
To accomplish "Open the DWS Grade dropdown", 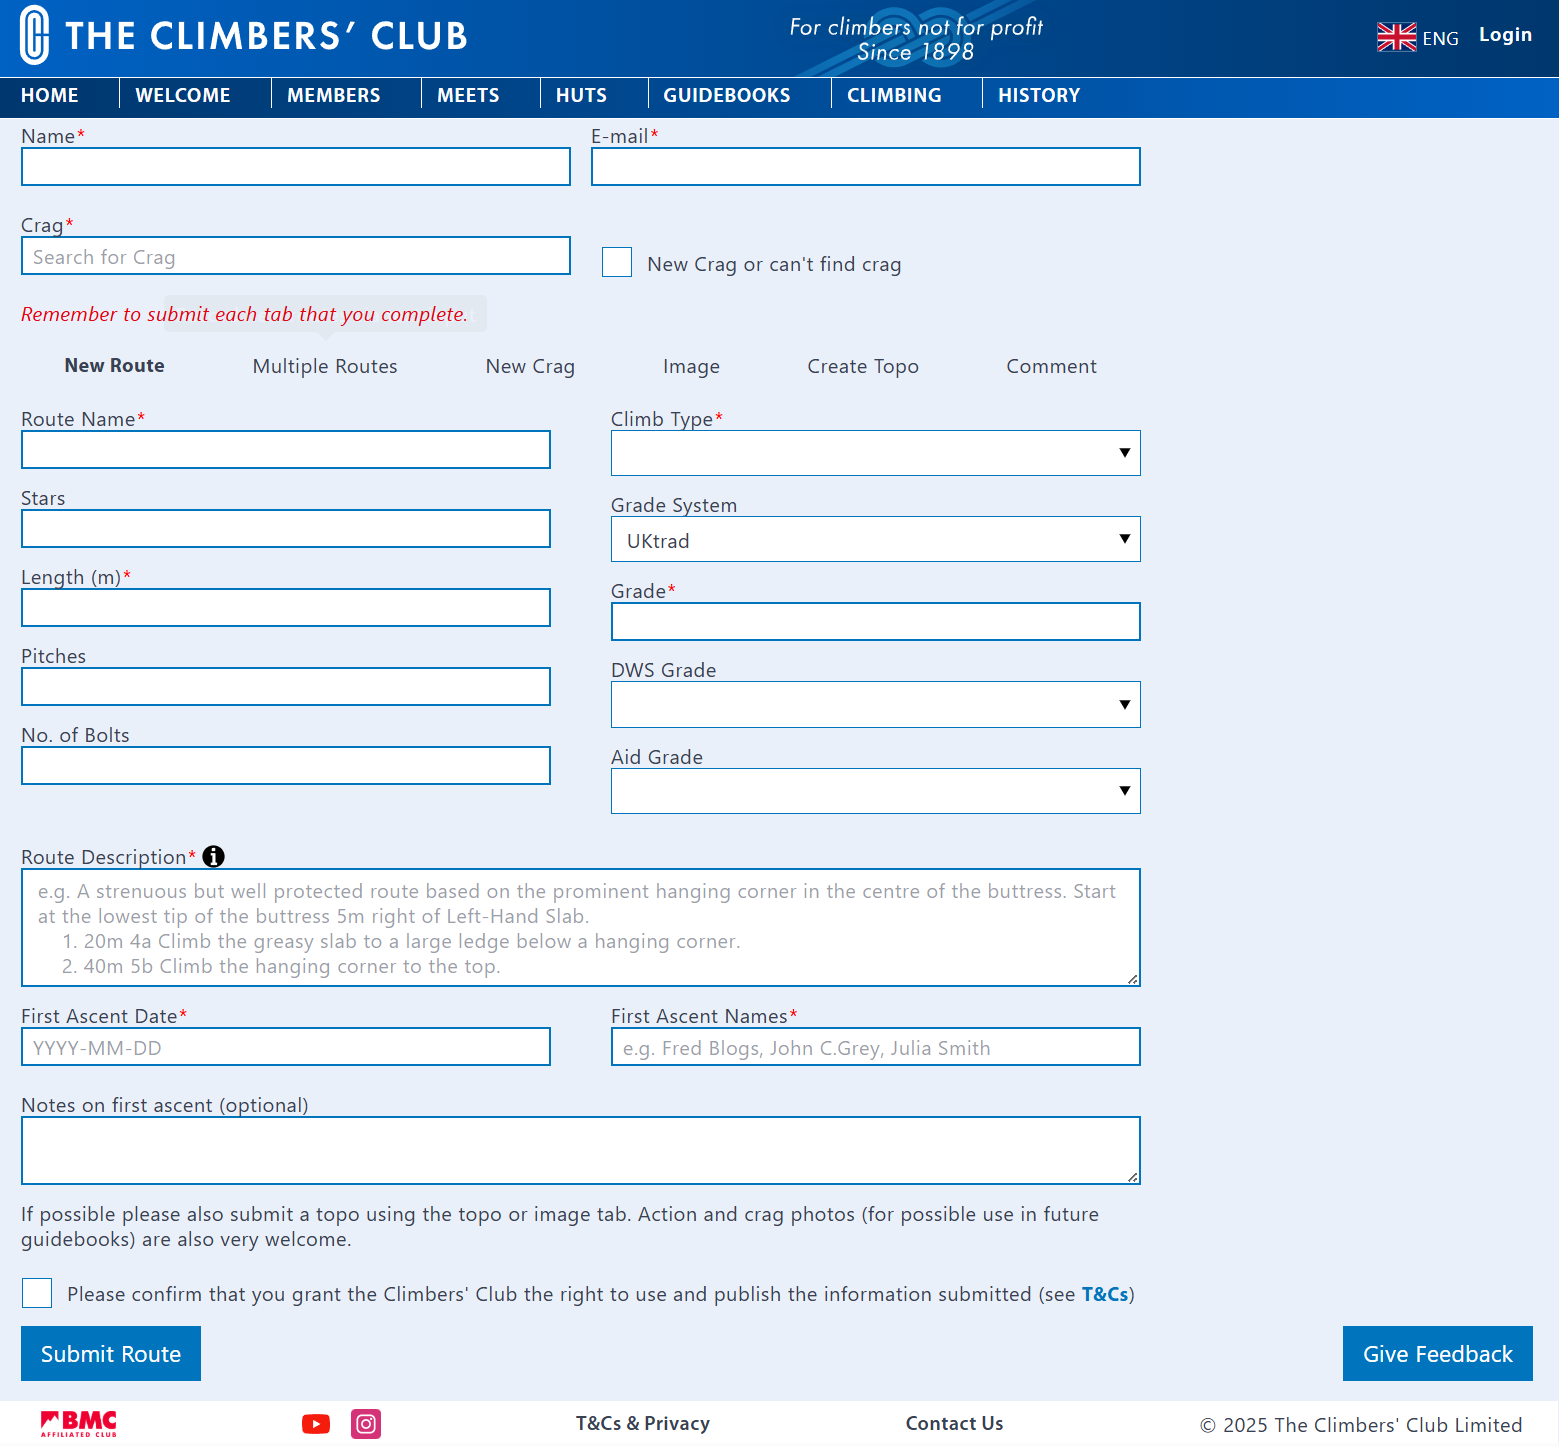I will point(875,706).
